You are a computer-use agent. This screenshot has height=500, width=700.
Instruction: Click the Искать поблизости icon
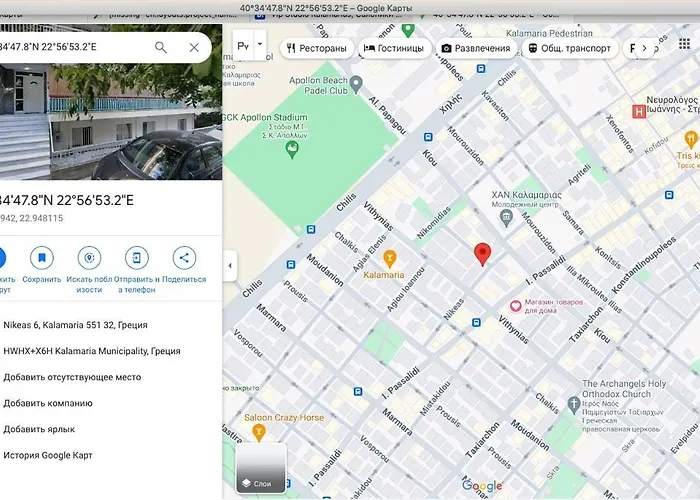click(89, 258)
